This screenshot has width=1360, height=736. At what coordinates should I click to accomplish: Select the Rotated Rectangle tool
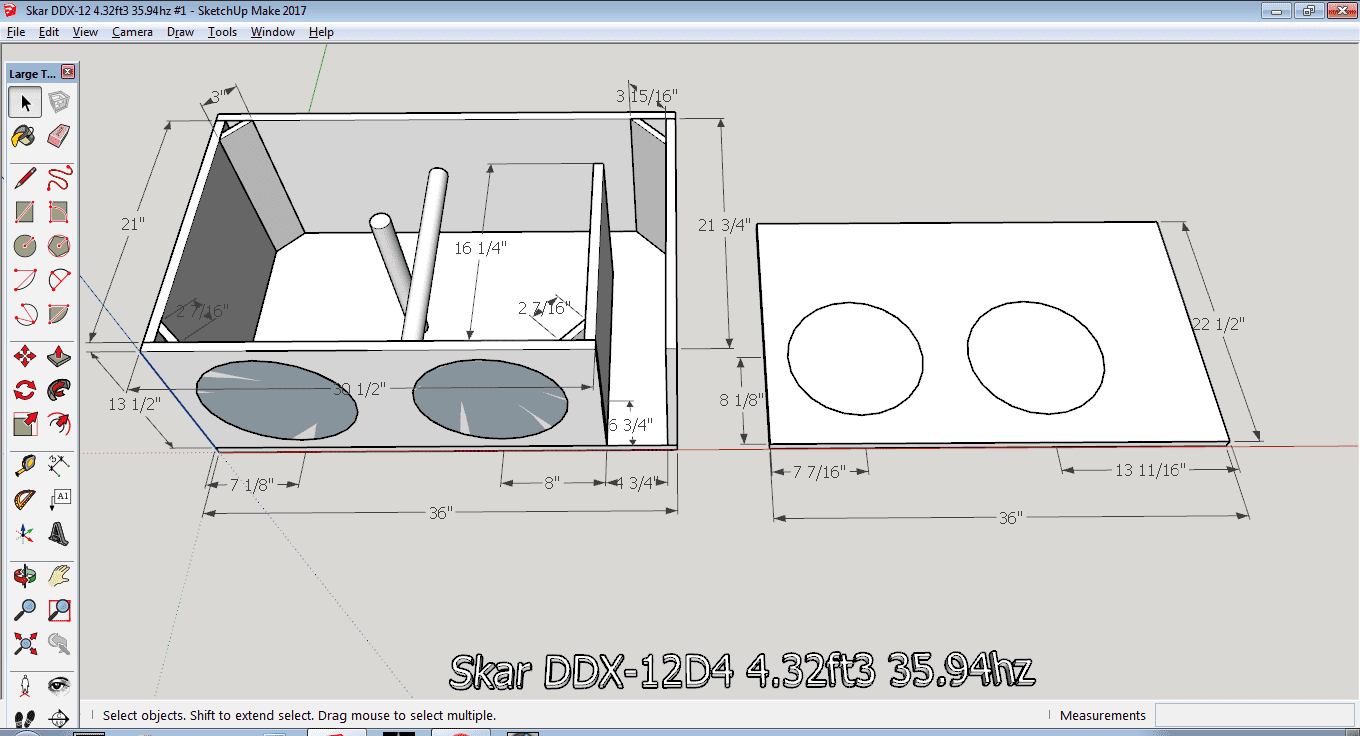59,212
